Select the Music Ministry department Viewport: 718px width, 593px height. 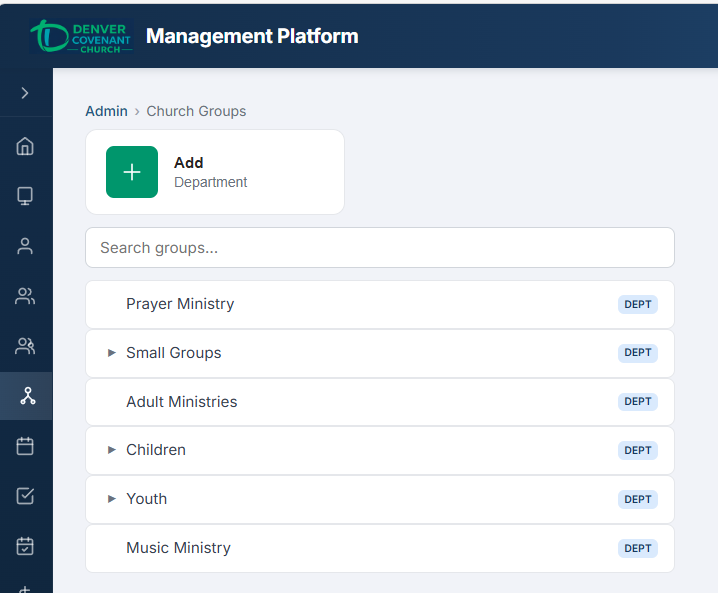point(178,548)
